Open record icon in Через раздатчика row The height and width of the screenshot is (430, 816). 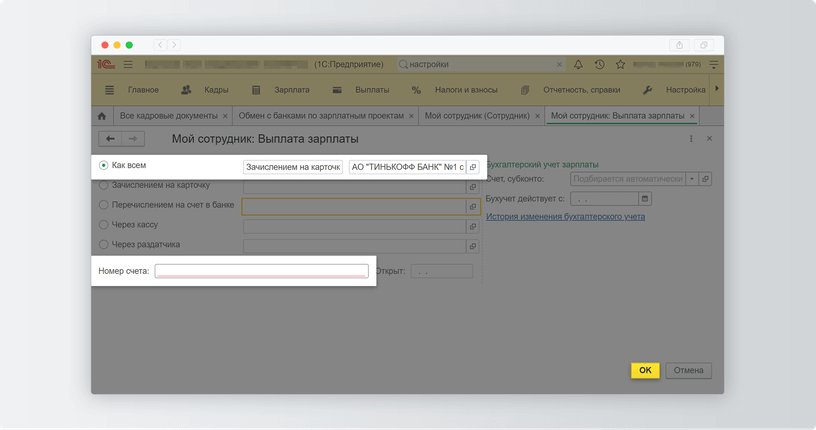(473, 246)
